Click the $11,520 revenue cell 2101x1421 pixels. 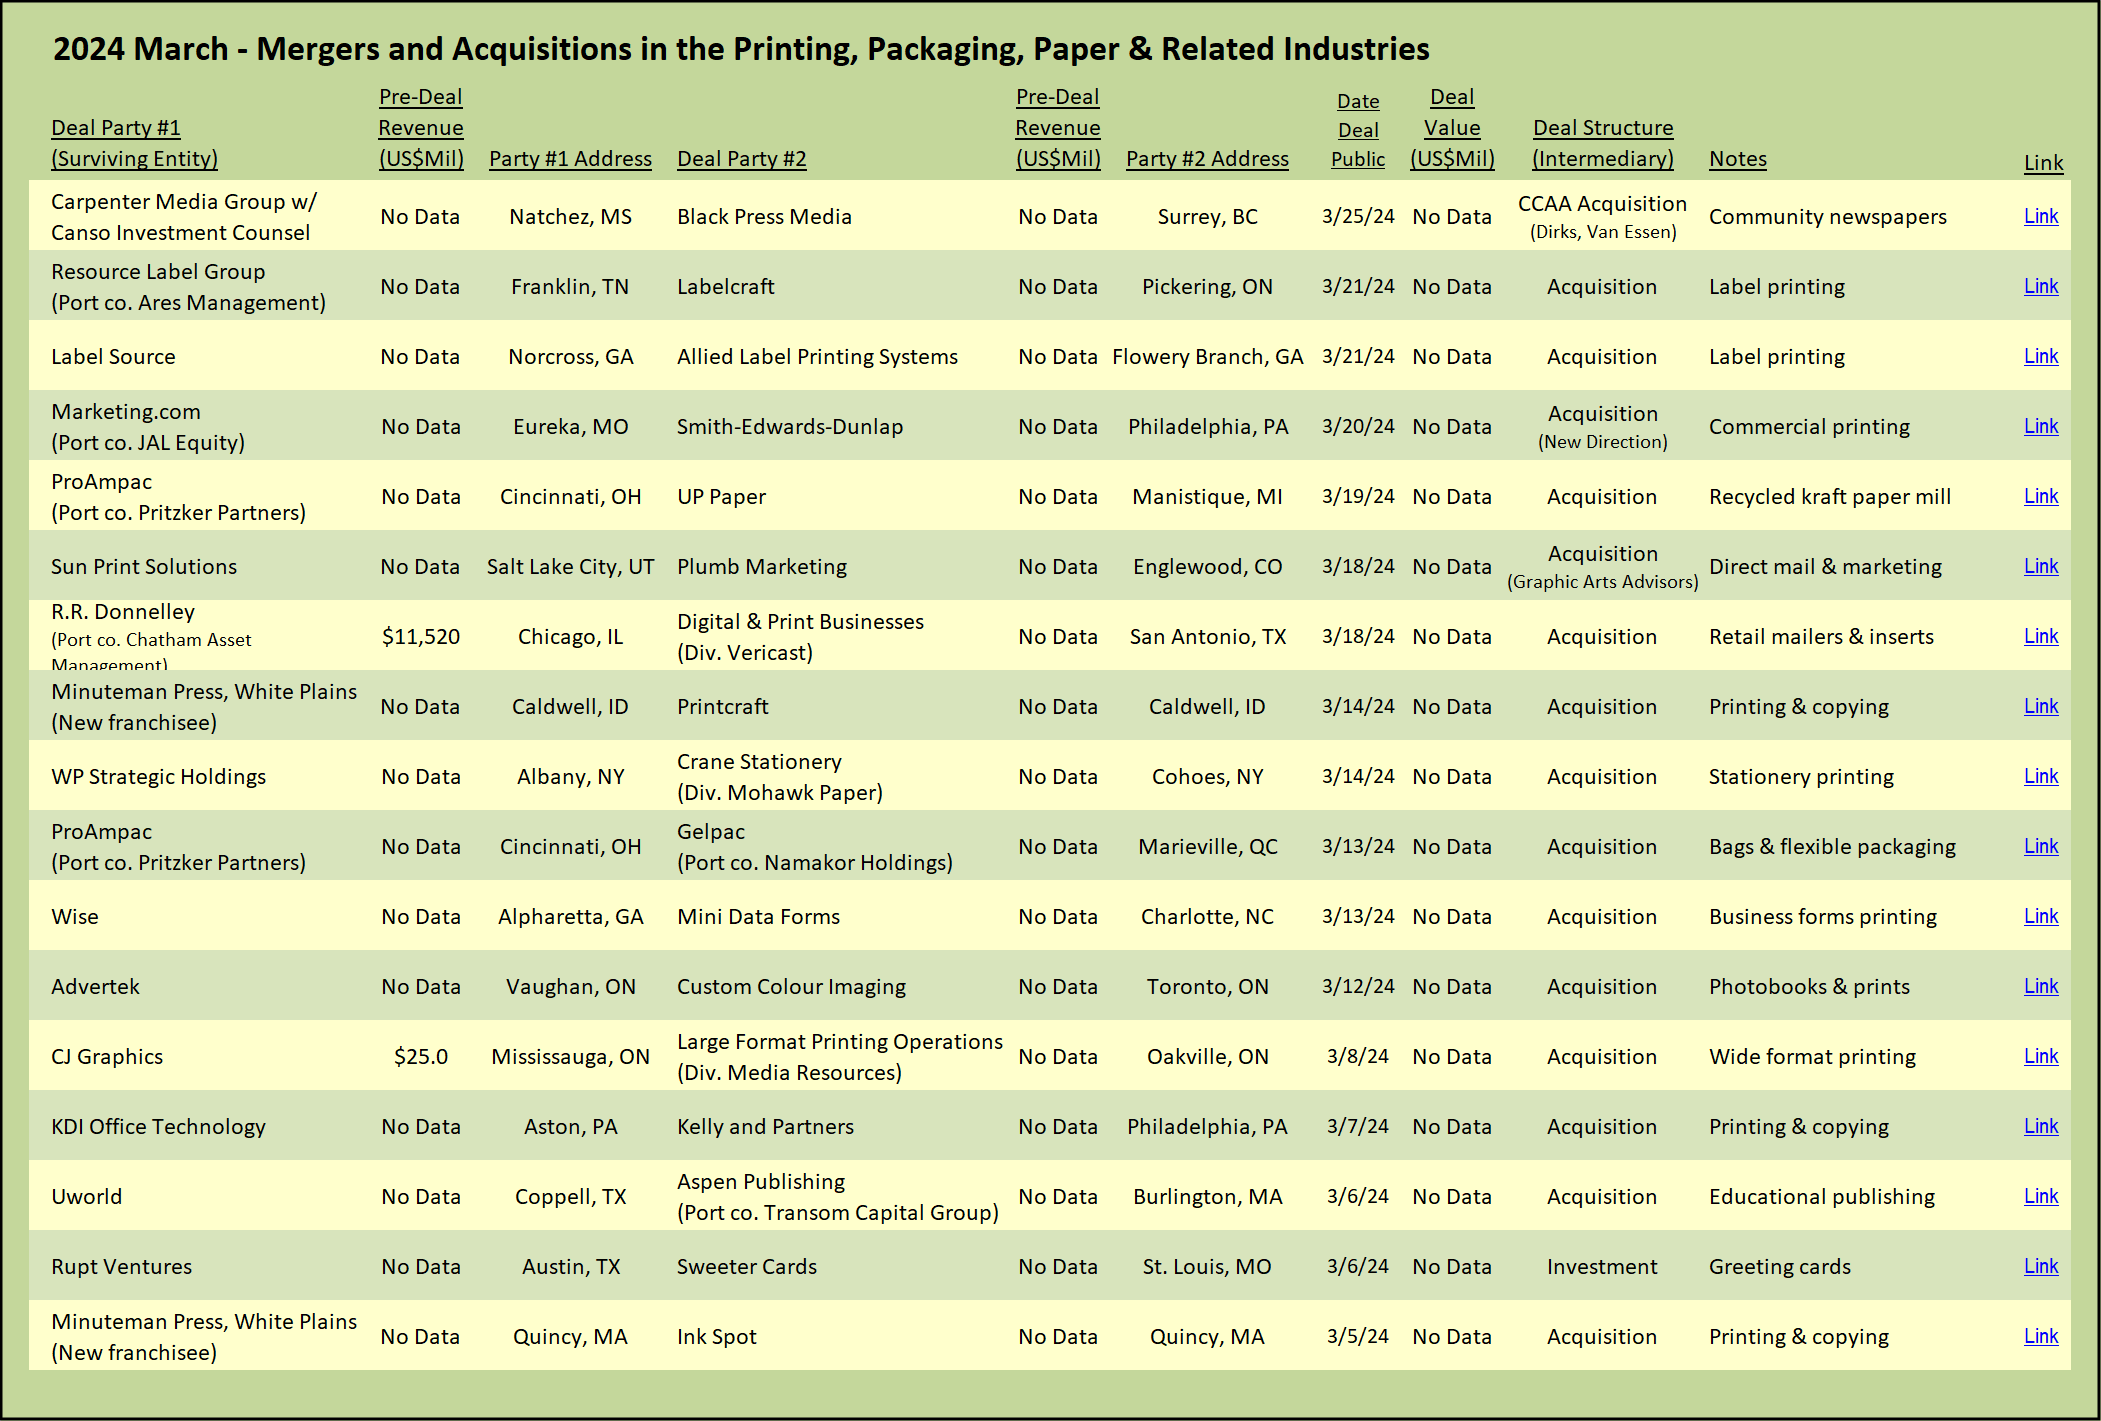click(420, 637)
